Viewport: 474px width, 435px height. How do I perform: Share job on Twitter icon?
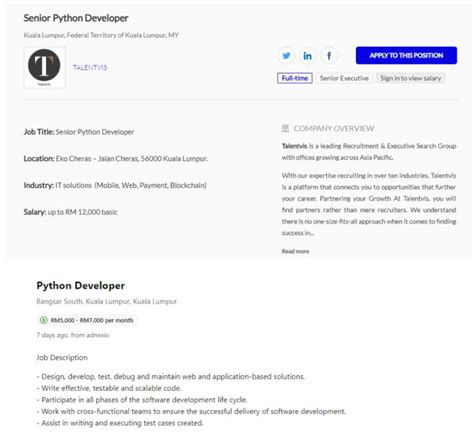pos(286,56)
